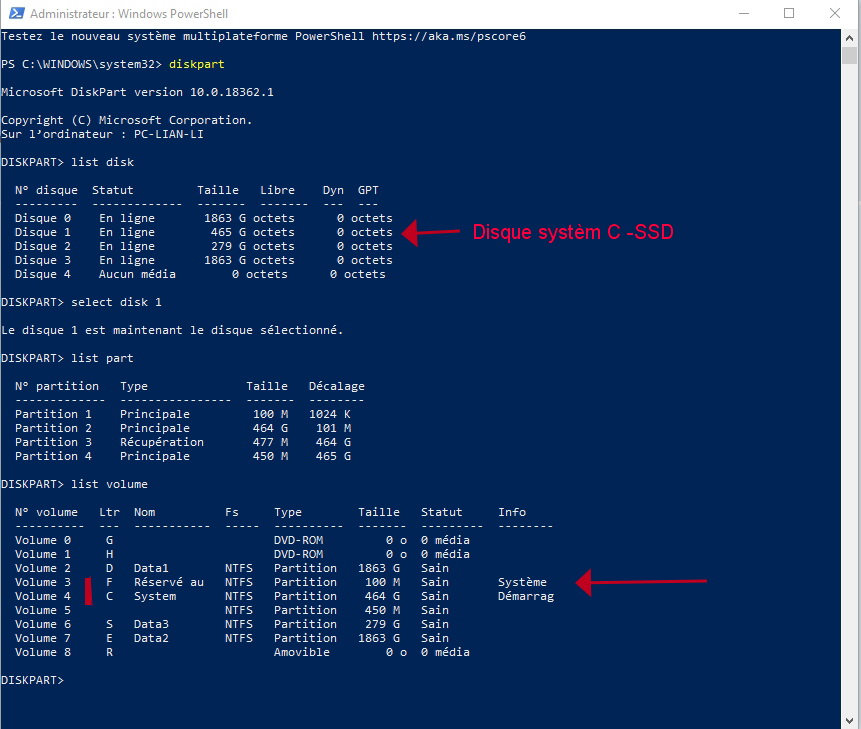Click the 'Amovible' volume type
The width and height of the screenshot is (861, 729).
click(302, 652)
